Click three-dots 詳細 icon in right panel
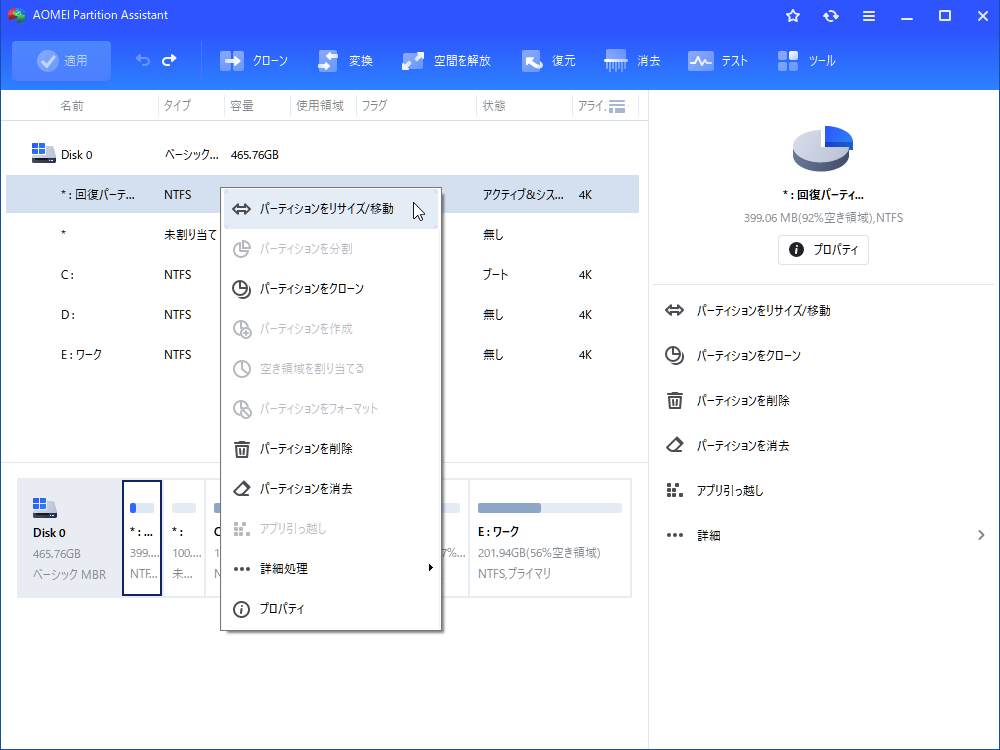The width and height of the screenshot is (1000, 750). coord(675,535)
